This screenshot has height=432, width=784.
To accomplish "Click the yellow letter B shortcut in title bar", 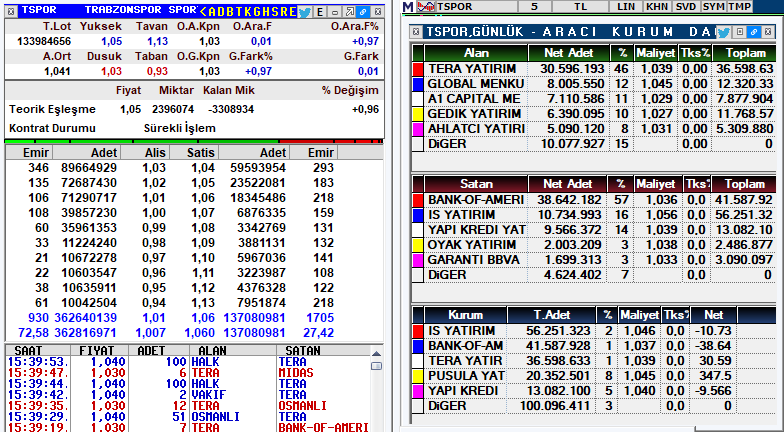I will point(232,12).
